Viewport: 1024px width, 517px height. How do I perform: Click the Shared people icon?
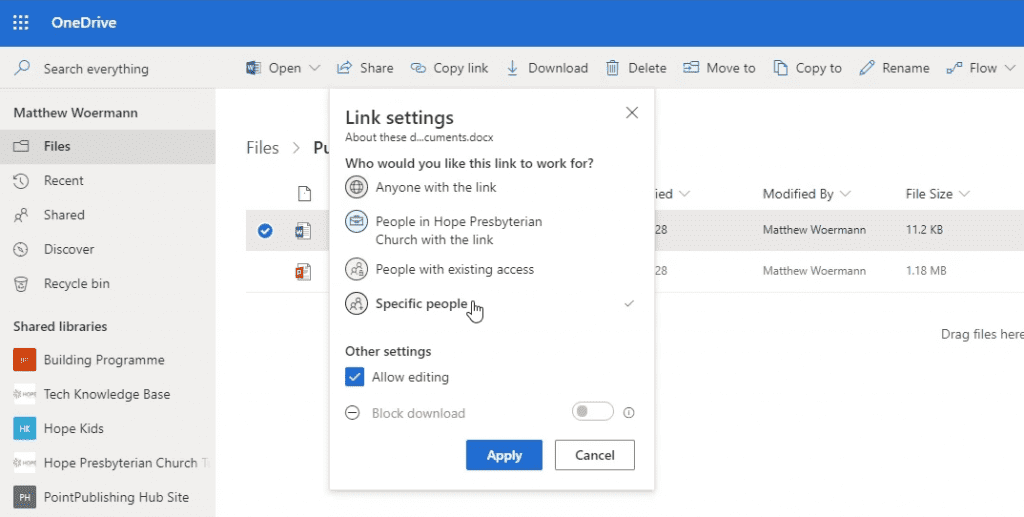pyautogui.click(x=22, y=215)
